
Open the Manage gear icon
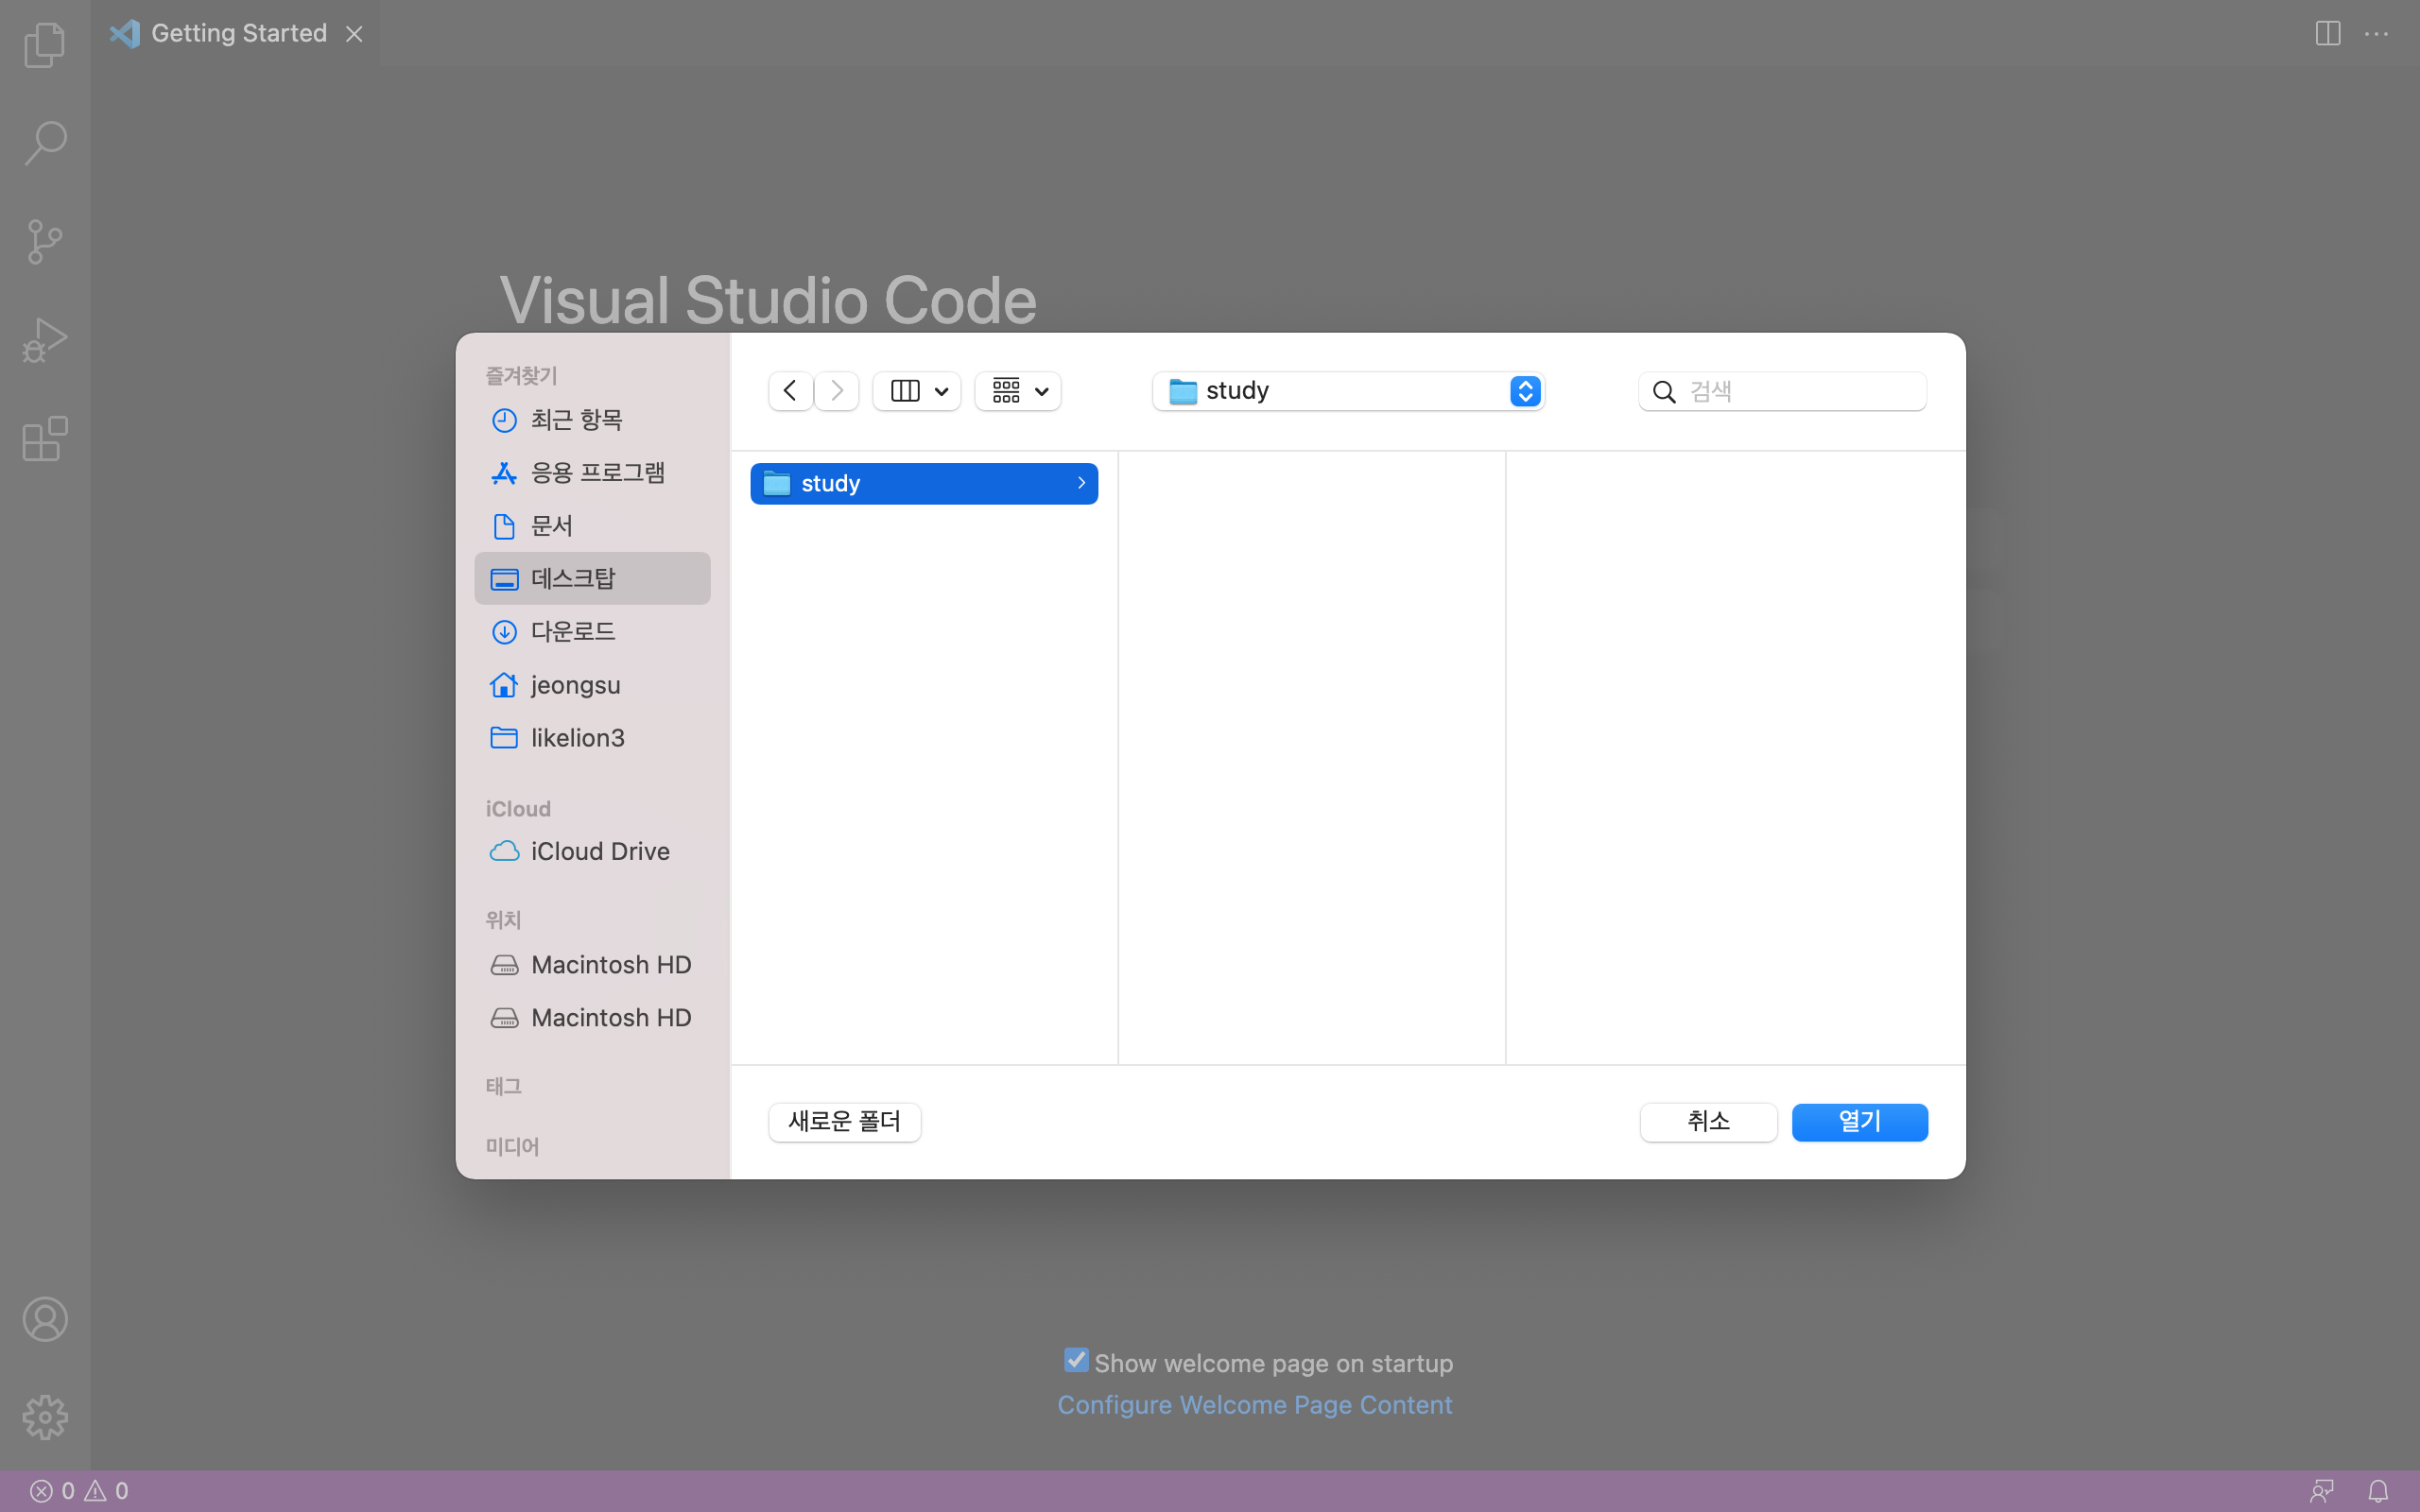pos(45,1417)
